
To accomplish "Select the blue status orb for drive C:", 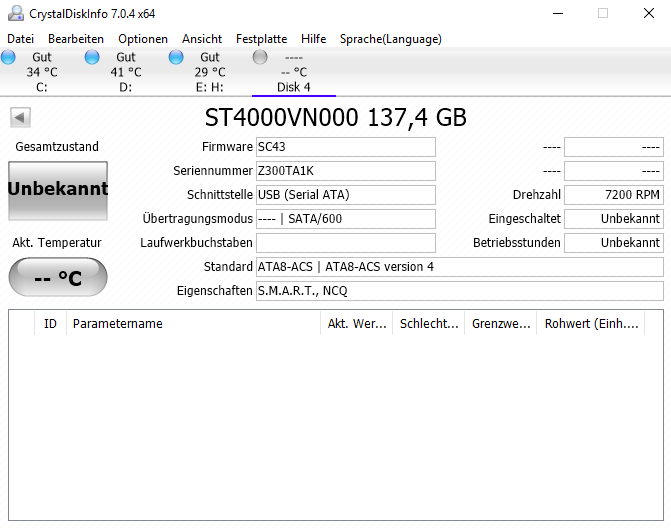I will (x=8, y=57).
